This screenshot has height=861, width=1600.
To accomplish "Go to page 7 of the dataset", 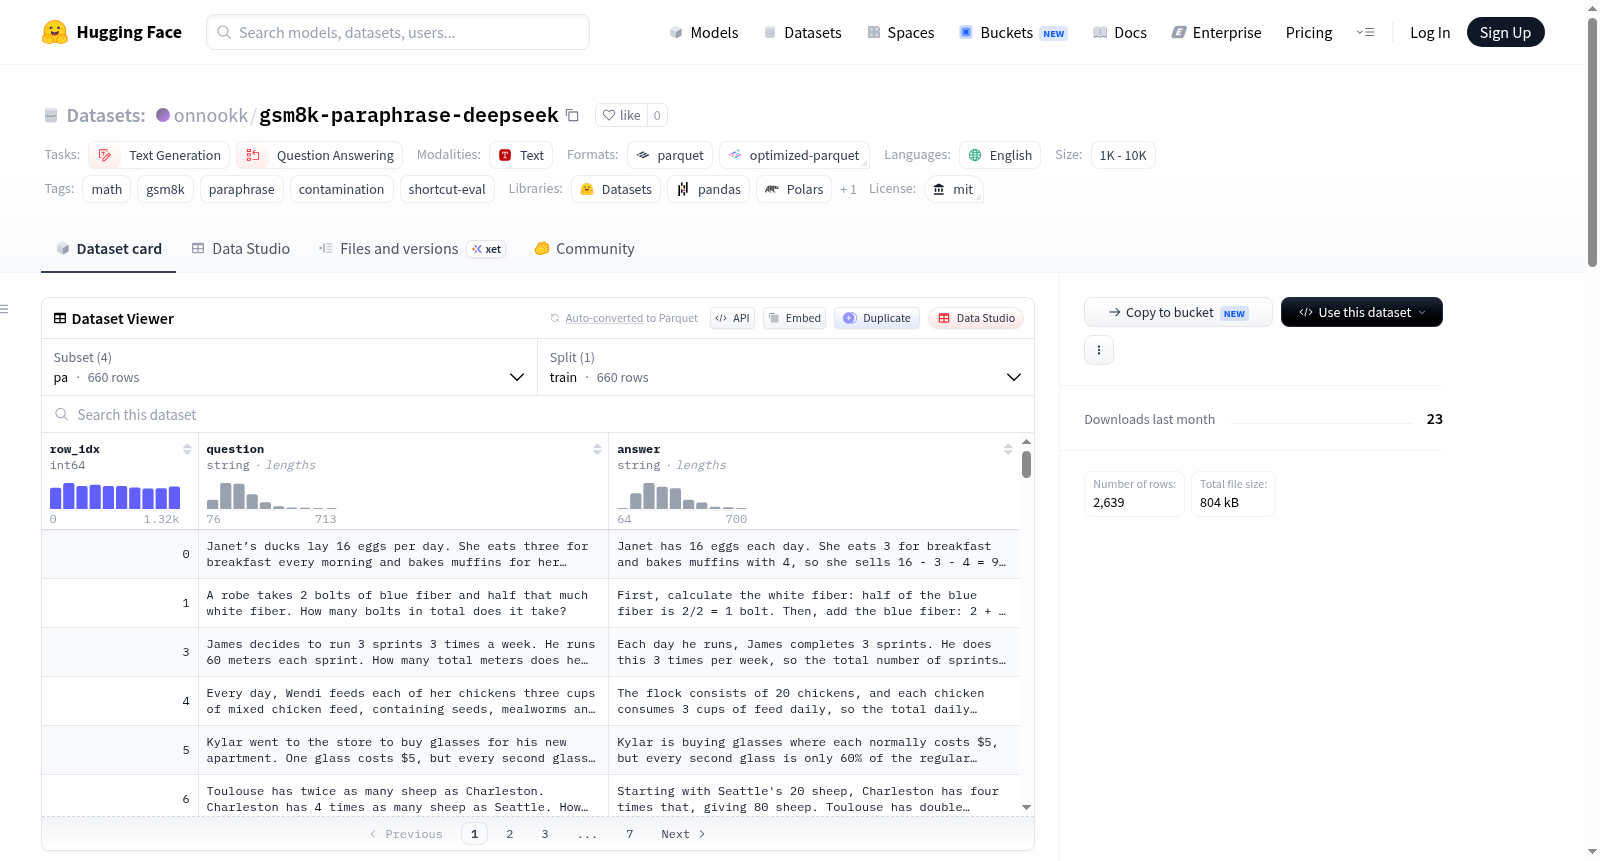I will (x=630, y=834).
